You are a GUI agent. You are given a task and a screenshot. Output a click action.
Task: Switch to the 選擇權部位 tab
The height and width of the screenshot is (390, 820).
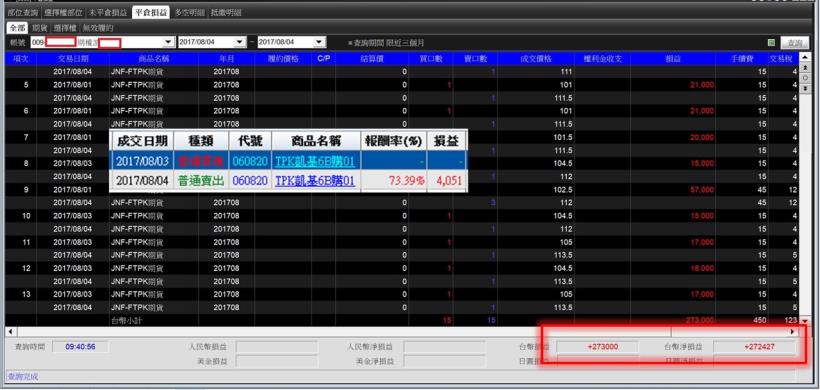coord(63,13)
